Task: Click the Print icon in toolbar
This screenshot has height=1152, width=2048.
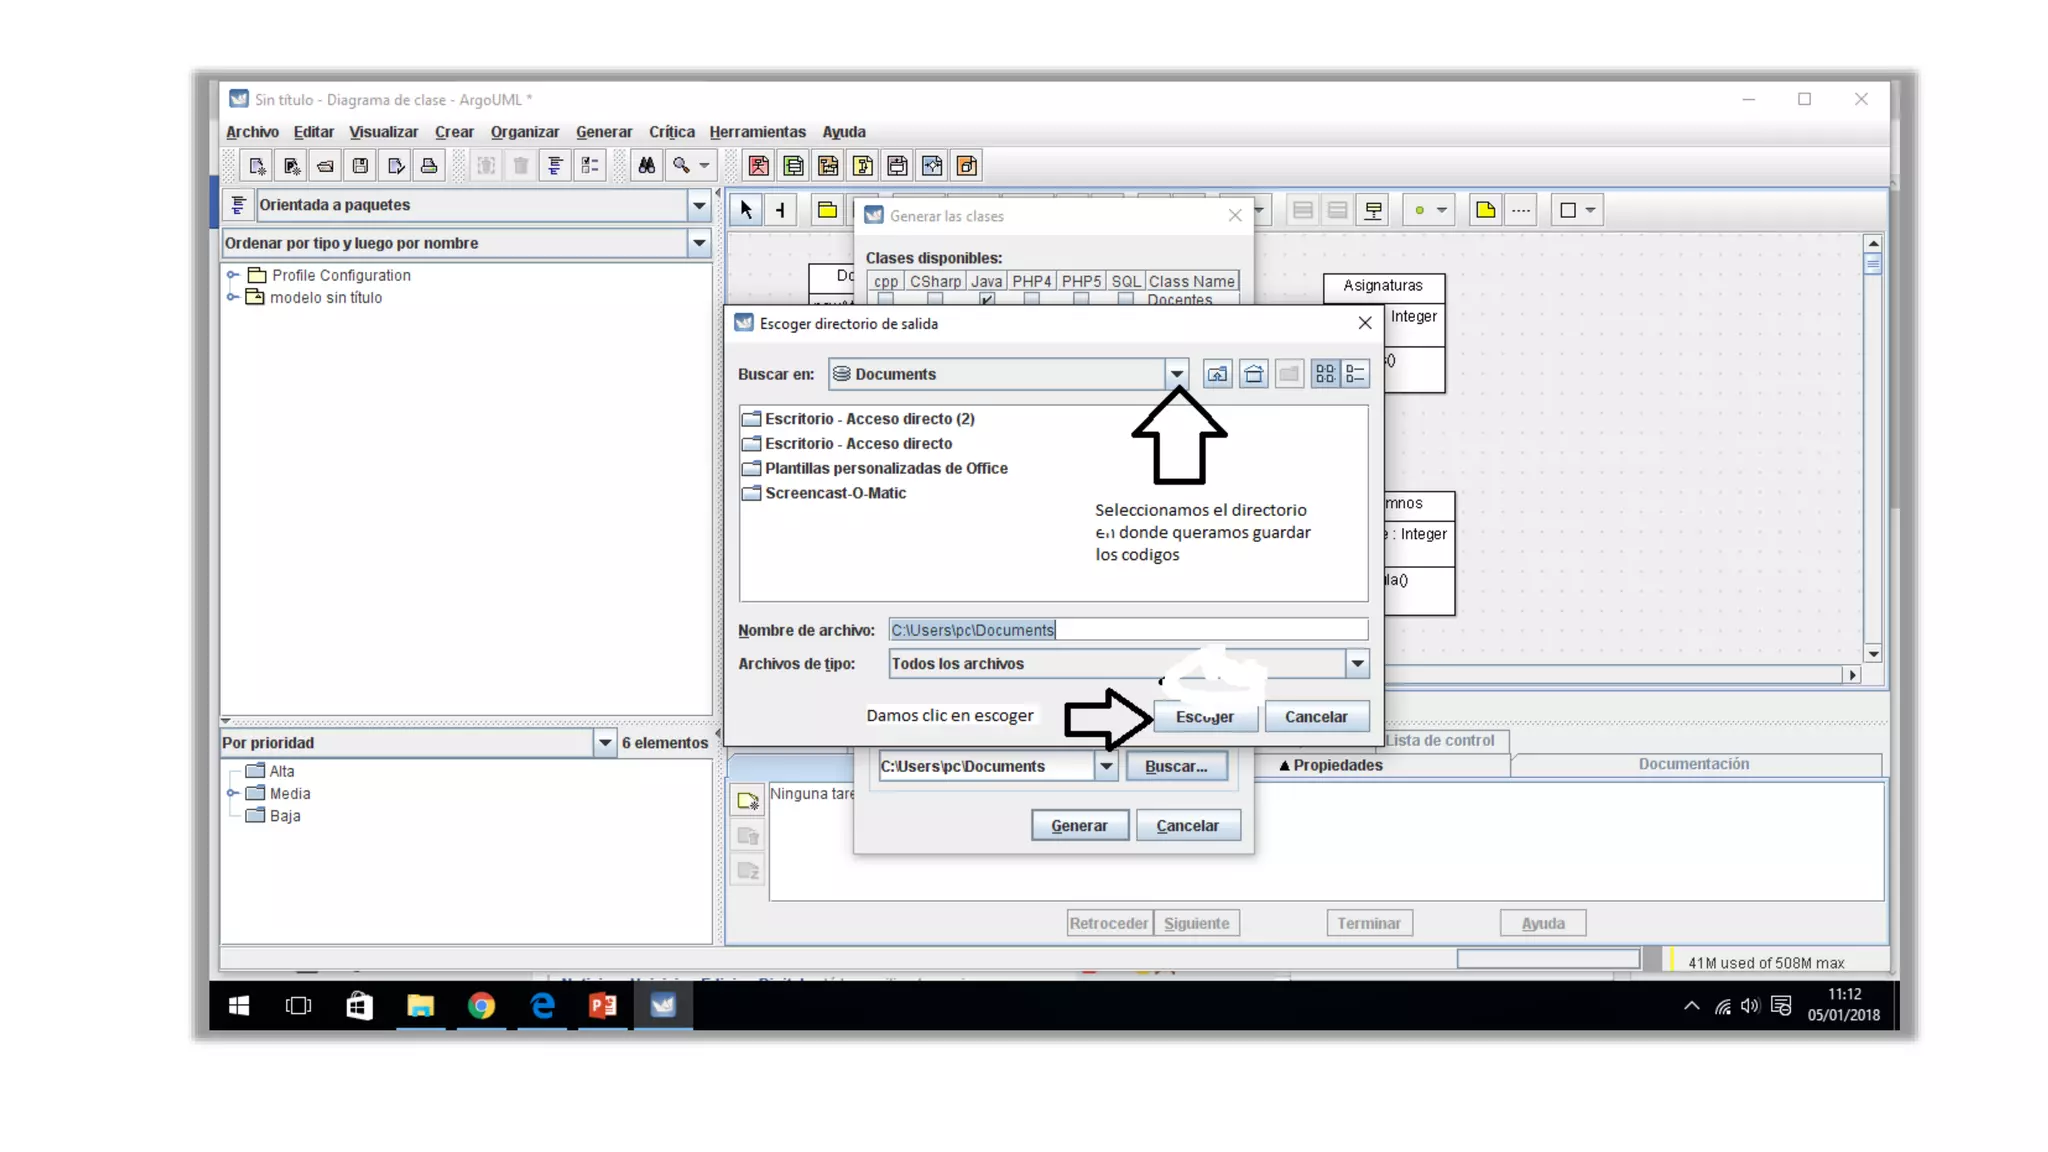Action: [x=429, y=166]
